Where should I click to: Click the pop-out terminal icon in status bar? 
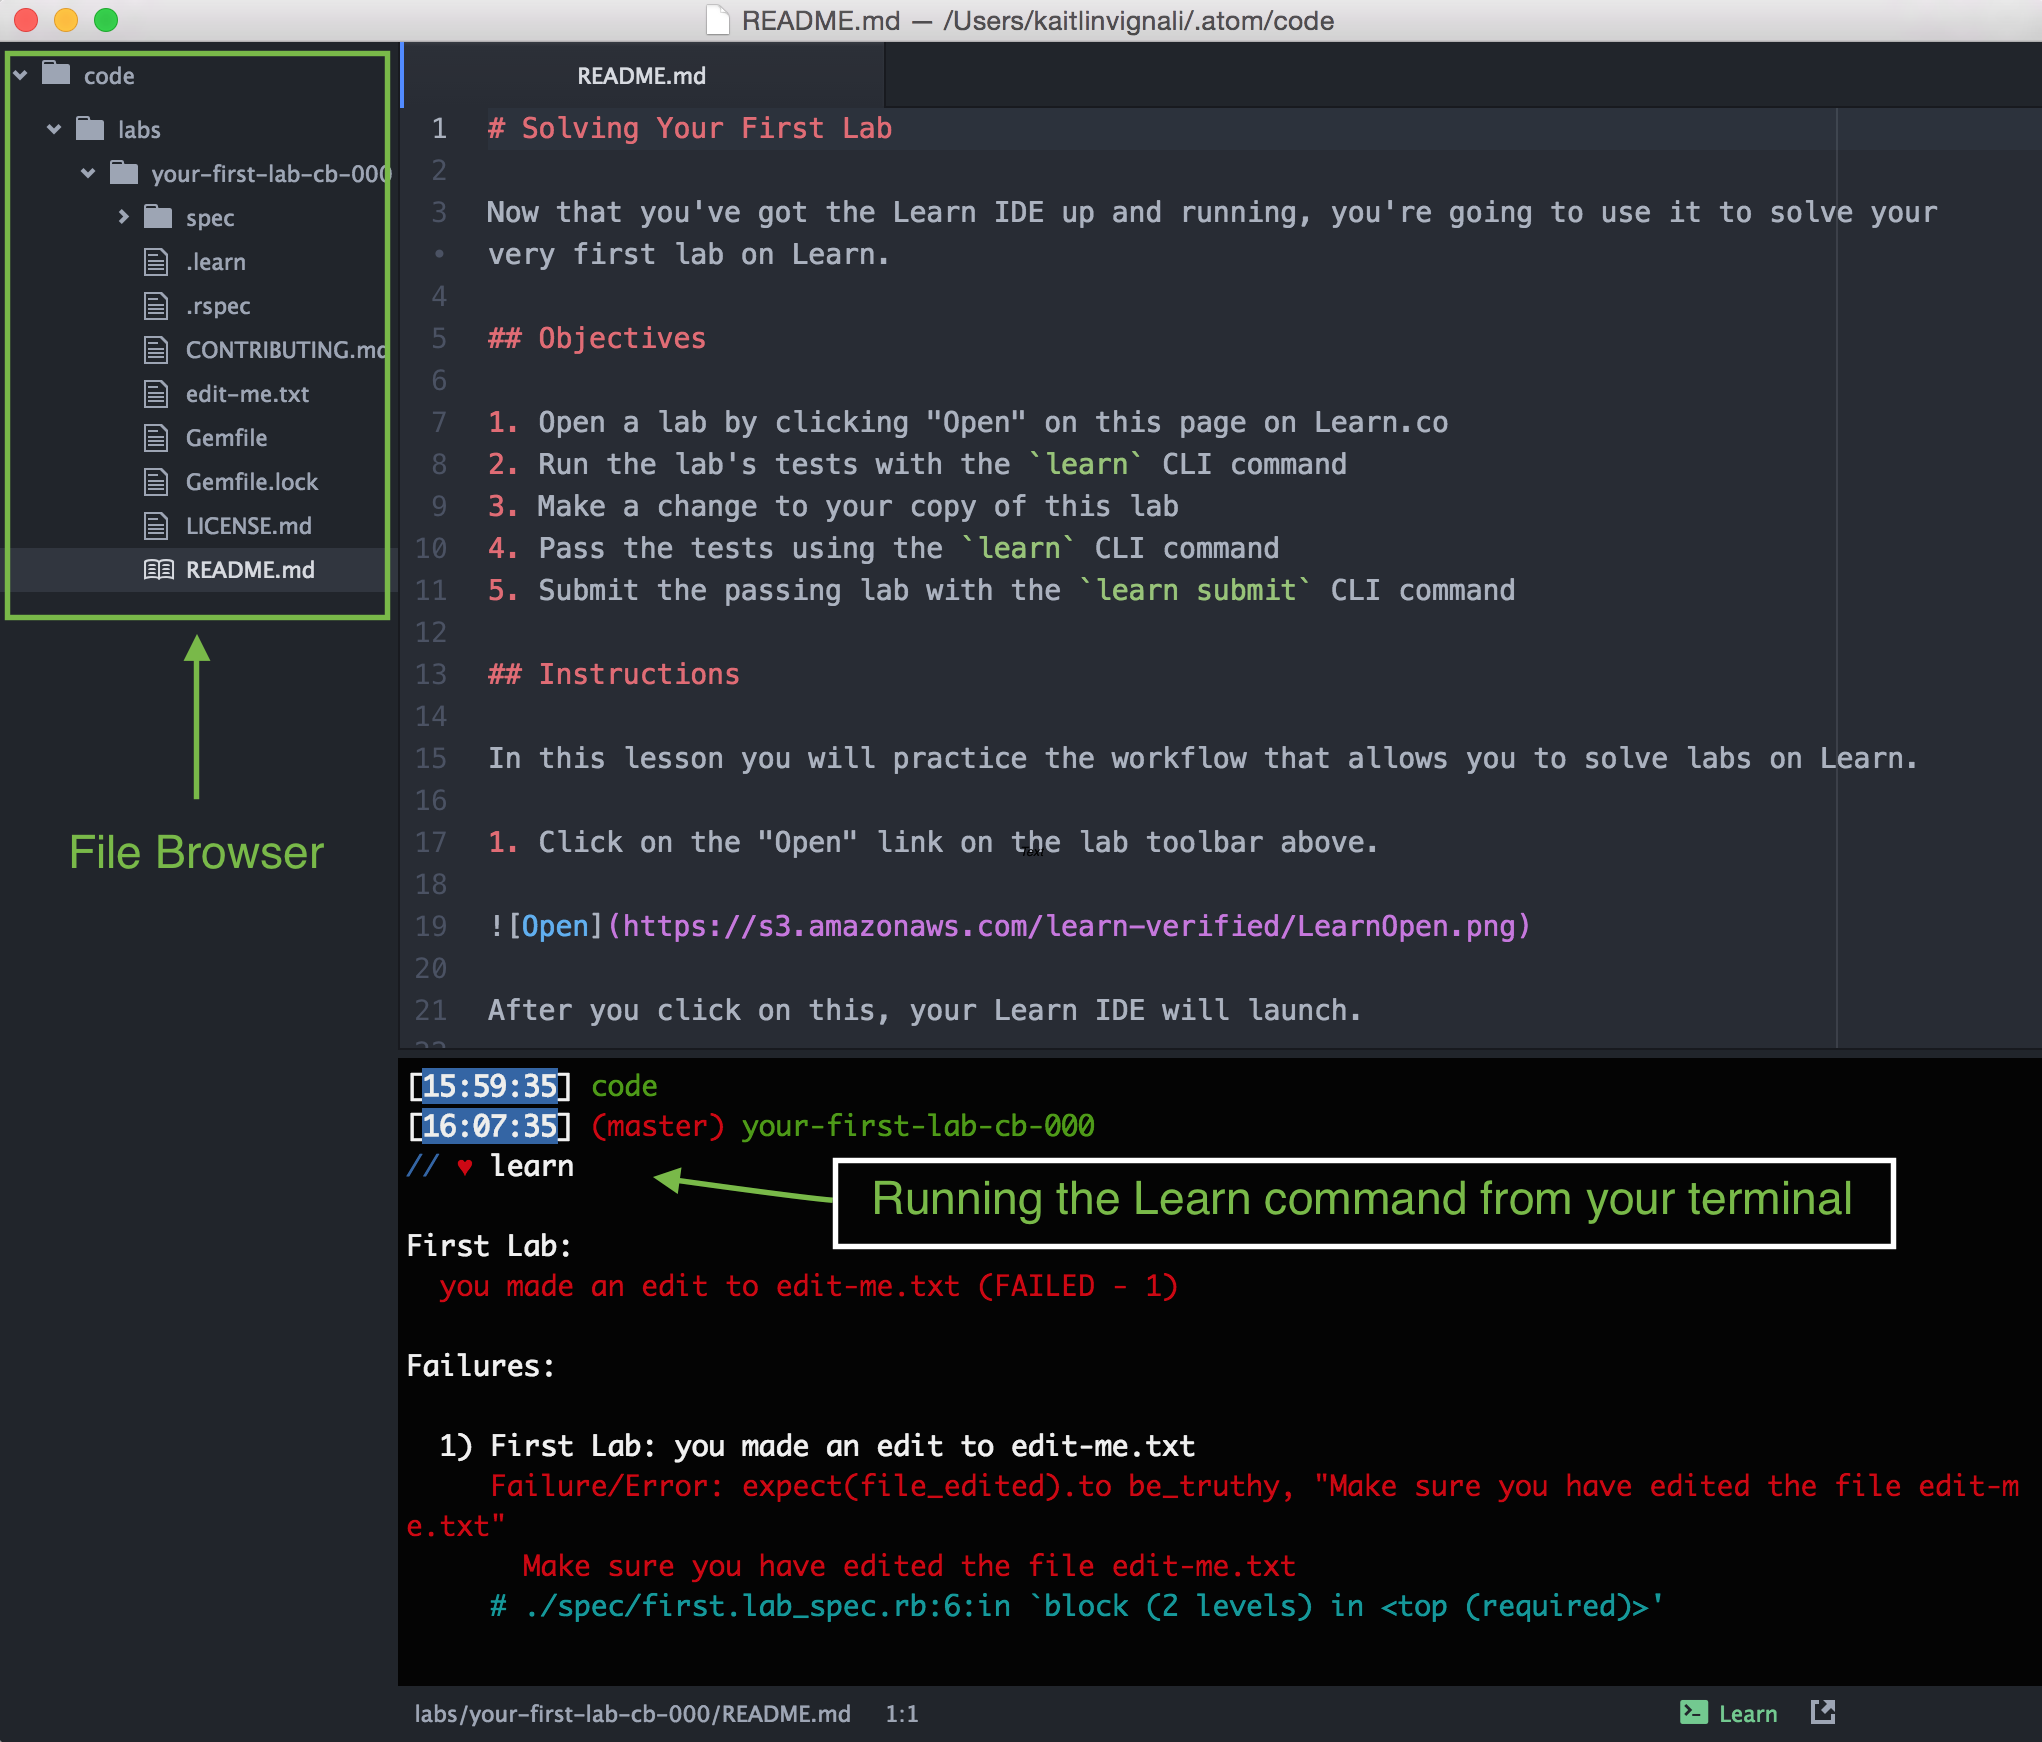click(1822, 1711)
